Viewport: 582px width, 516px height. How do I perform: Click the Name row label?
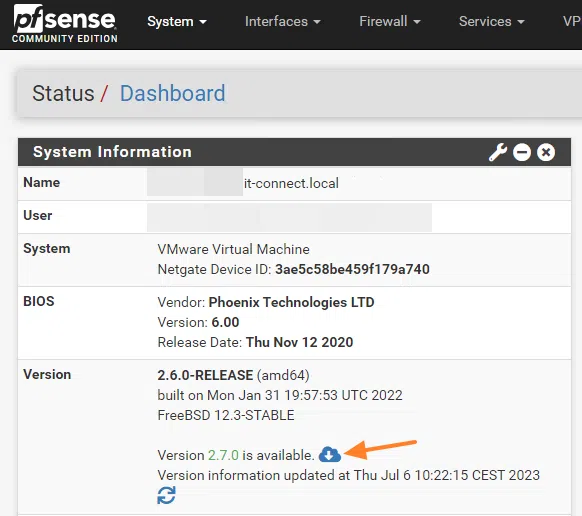(42, 182)
